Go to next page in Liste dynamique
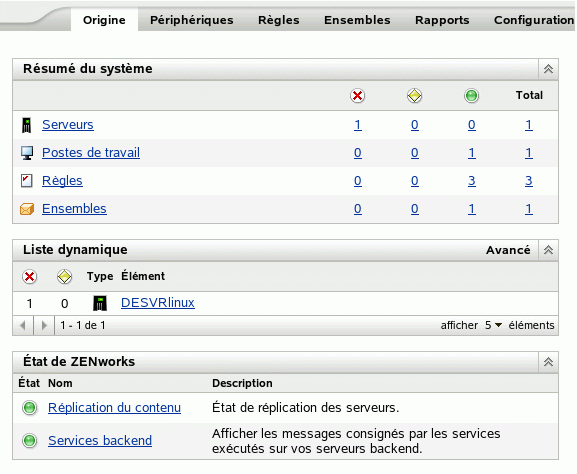The width and height of the screenshot is (577, 474). point(44,325)
